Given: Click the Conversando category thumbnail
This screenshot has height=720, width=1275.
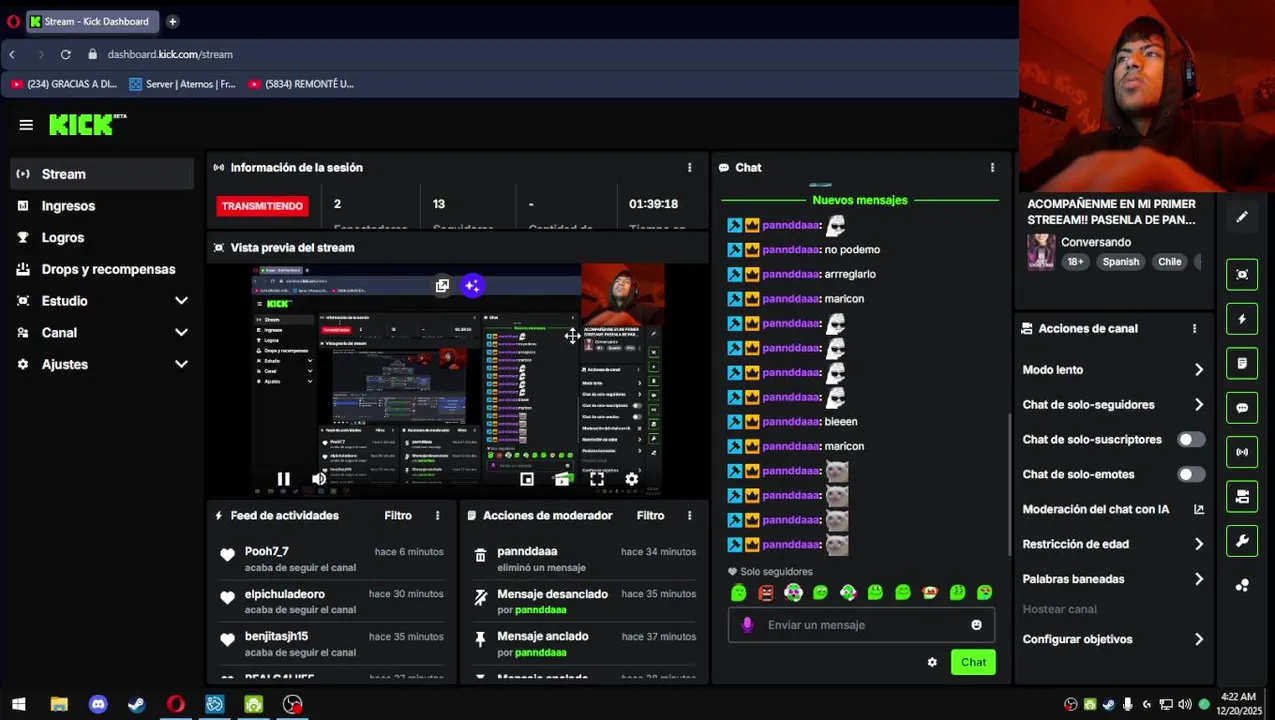Looking at the screenshot, I should [x=1041, y=253].
